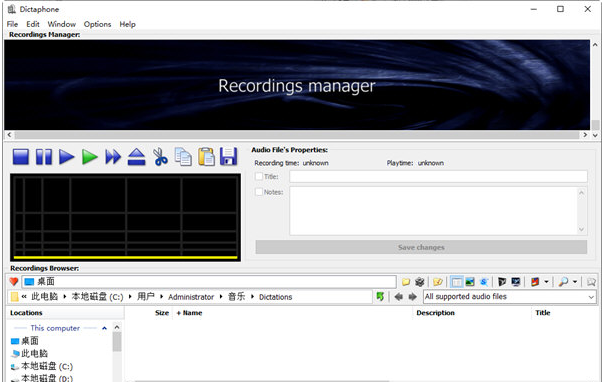Click the Fast forward double-arrow button
The height and width of the screenshot is (382, 607).
(113, 157)
